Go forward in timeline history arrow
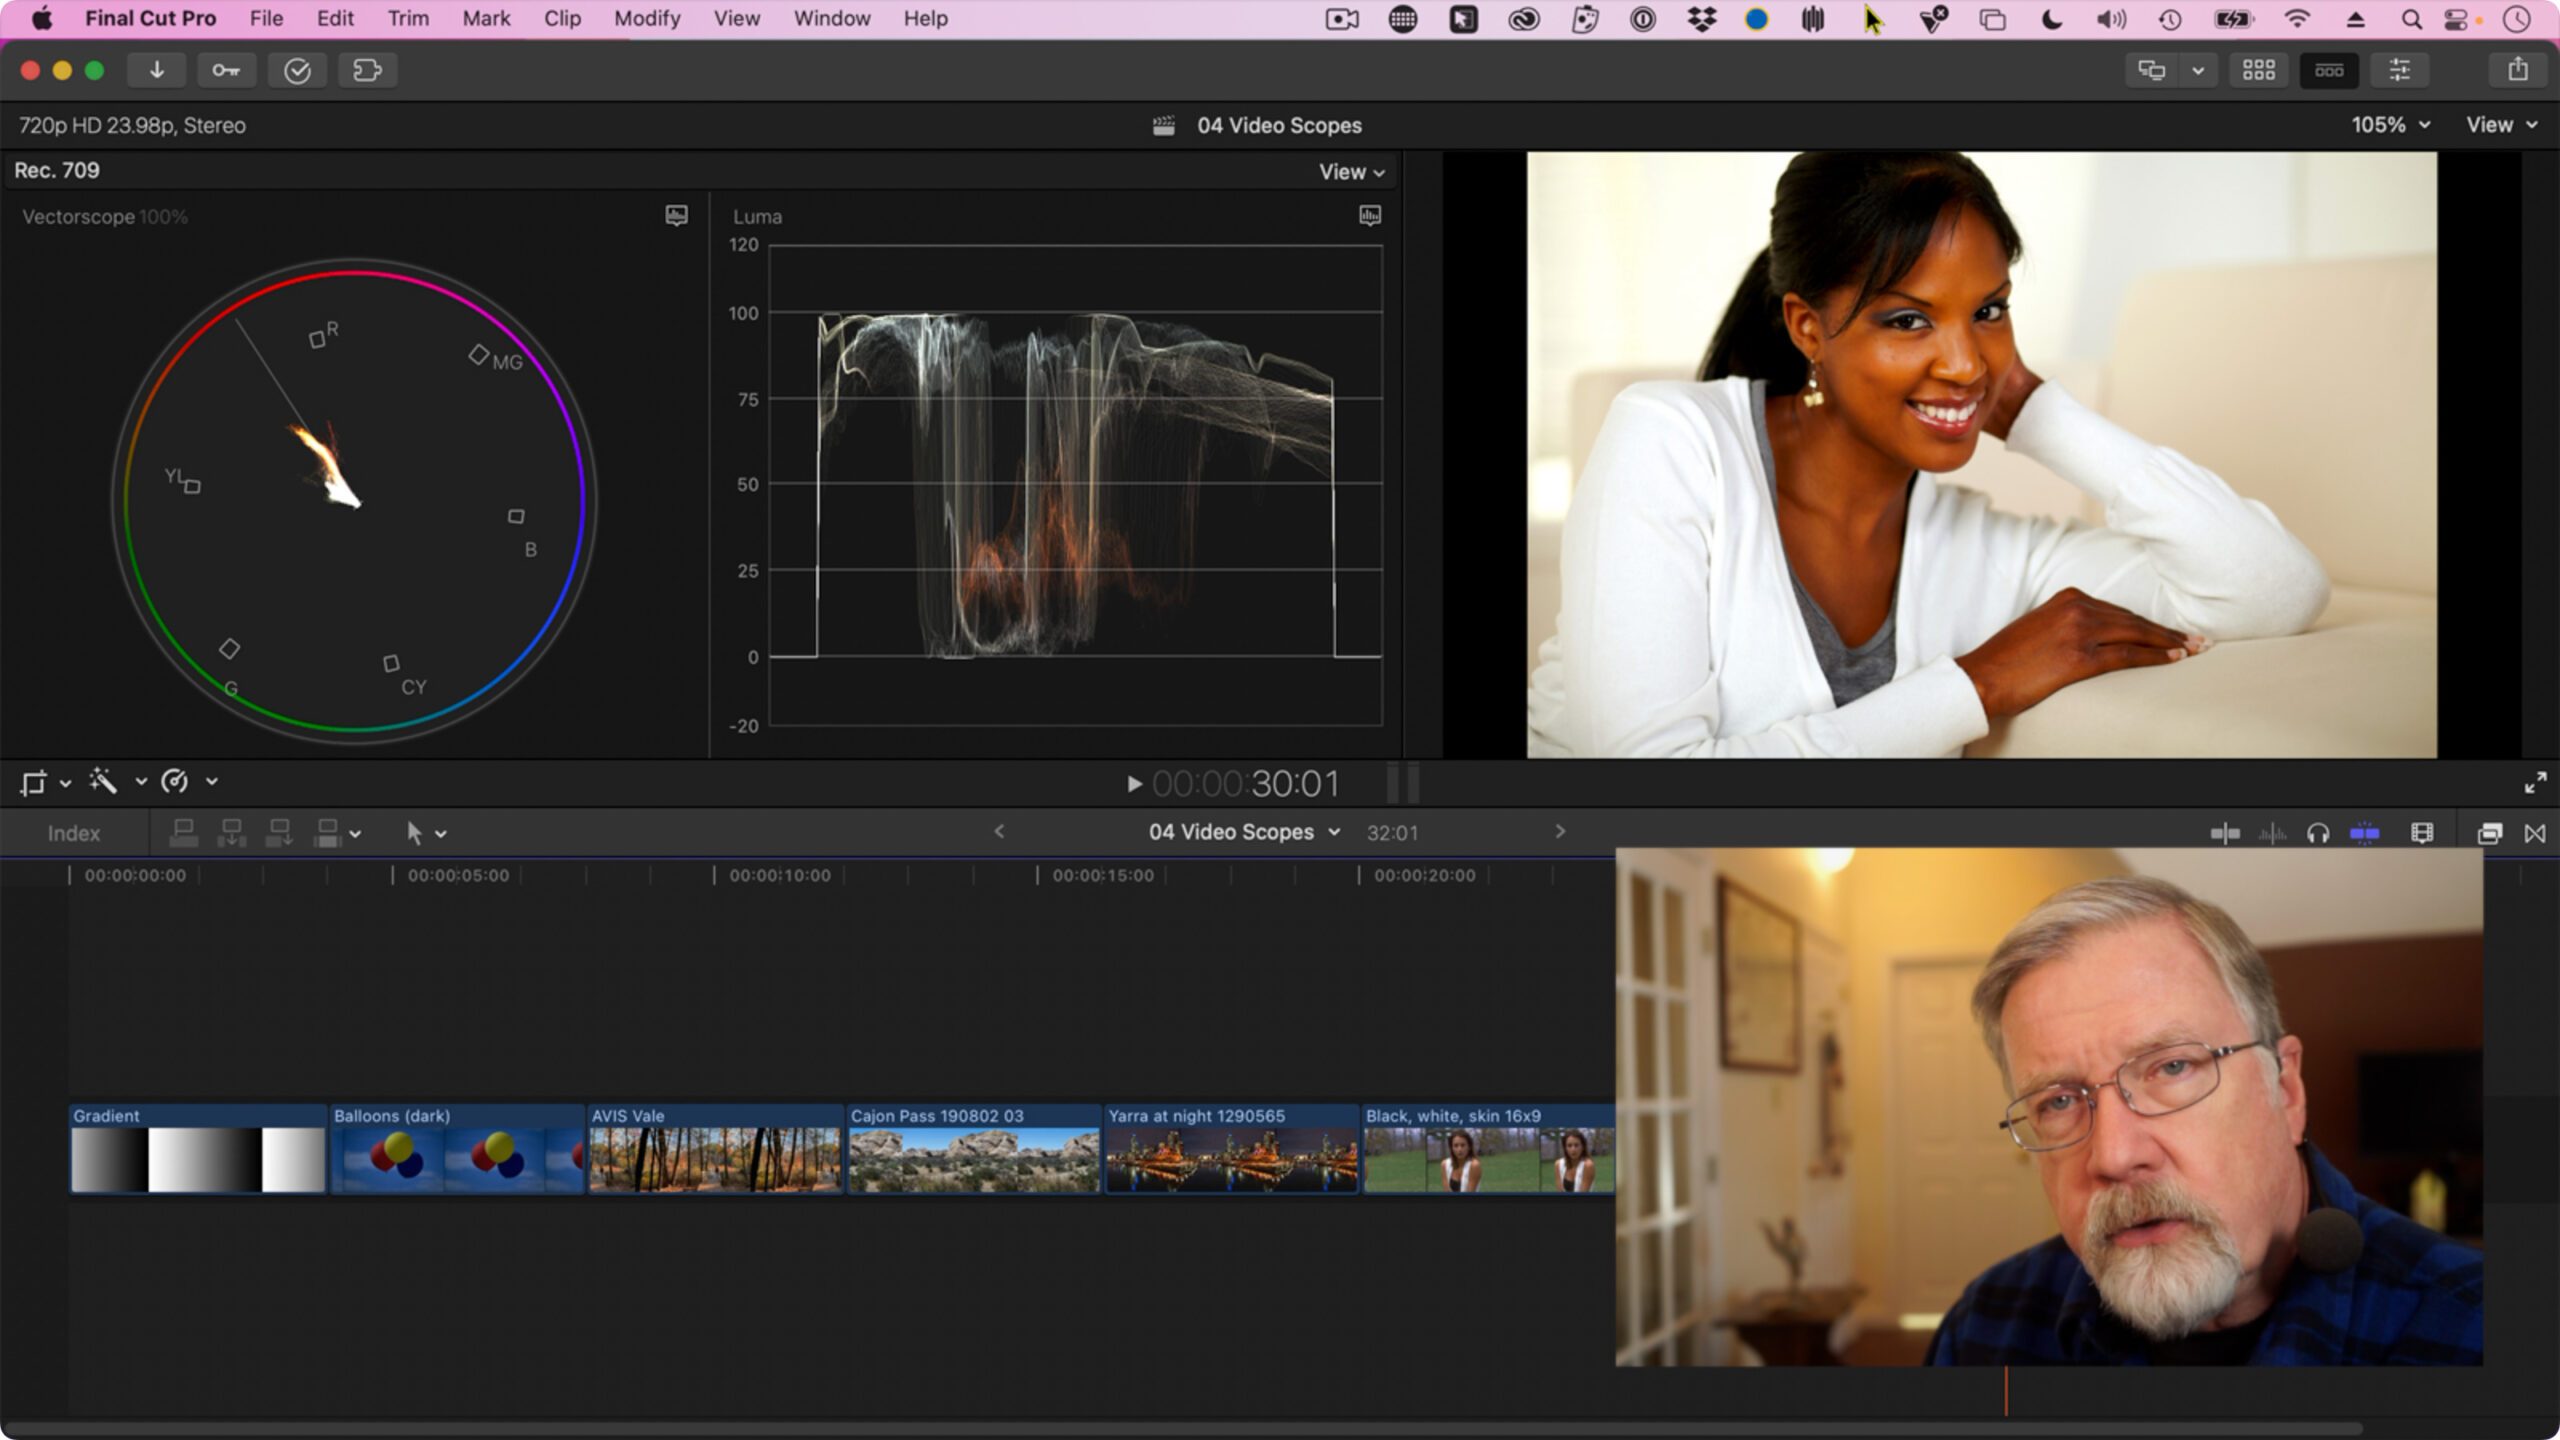This screenshot has height=1440, width=2560. (1560, 832)
